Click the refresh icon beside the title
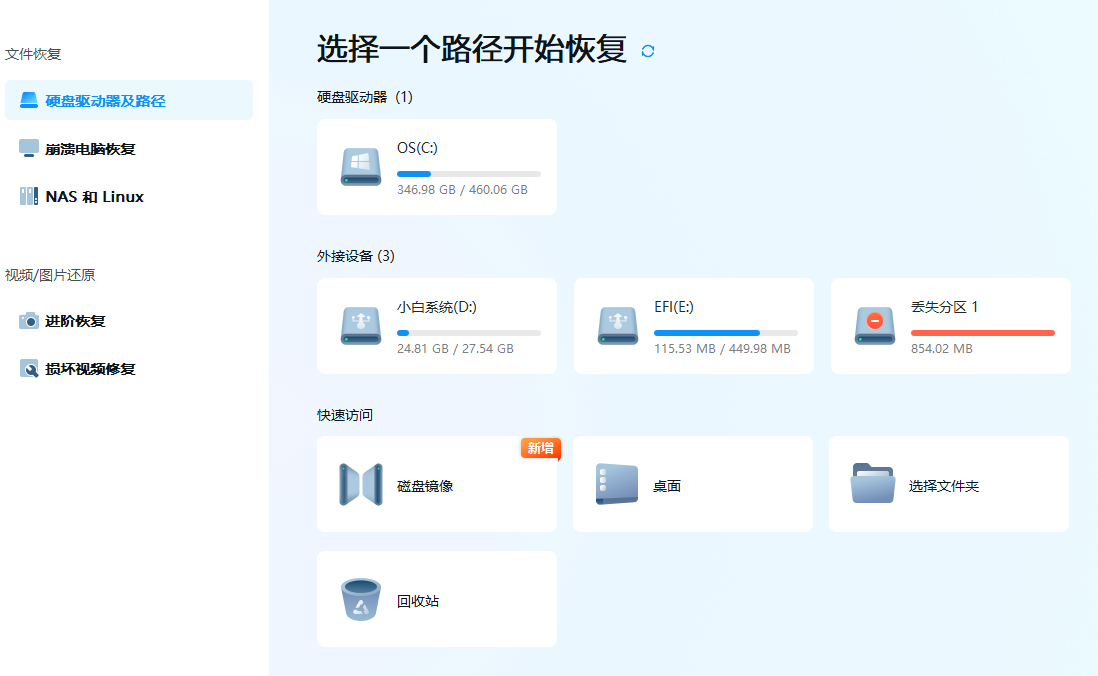 pyautogui.click(x=647, y=49)
